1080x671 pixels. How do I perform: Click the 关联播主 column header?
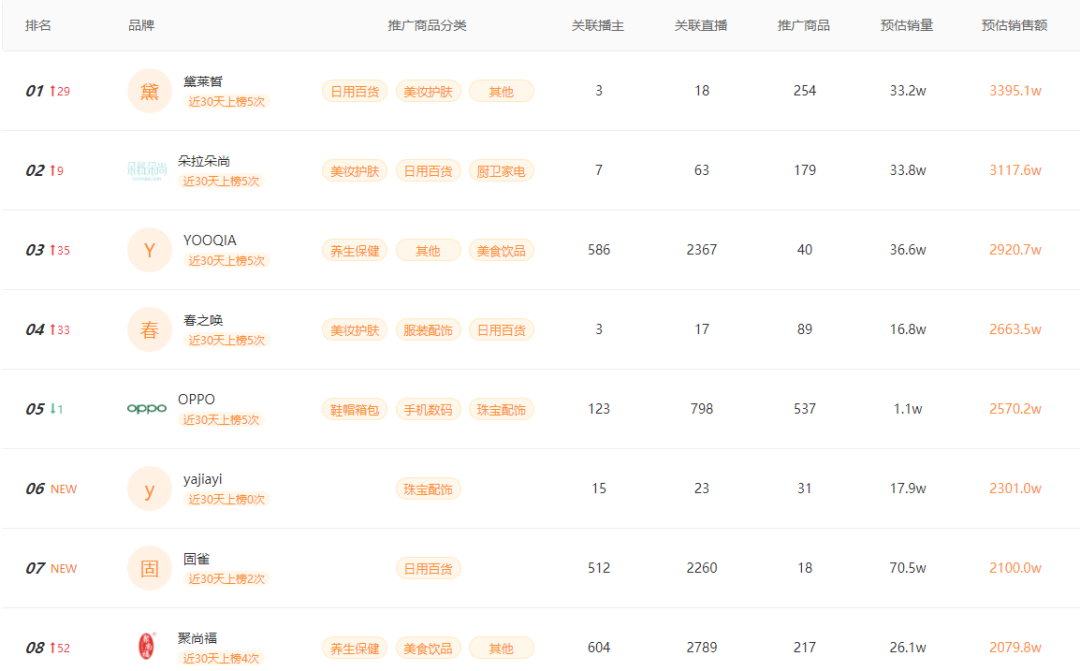[x=598, y=25]
